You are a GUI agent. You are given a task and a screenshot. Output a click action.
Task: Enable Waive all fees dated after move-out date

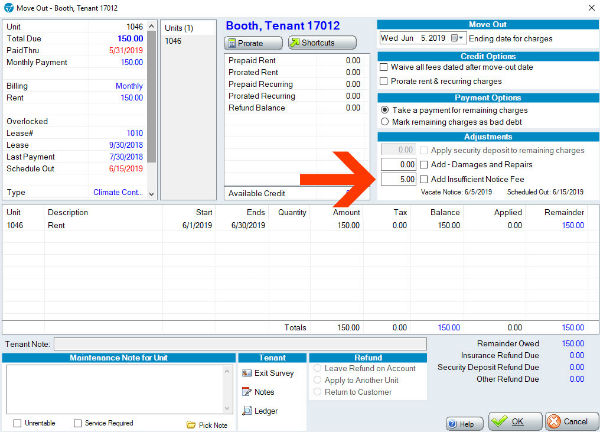[384, 67]
